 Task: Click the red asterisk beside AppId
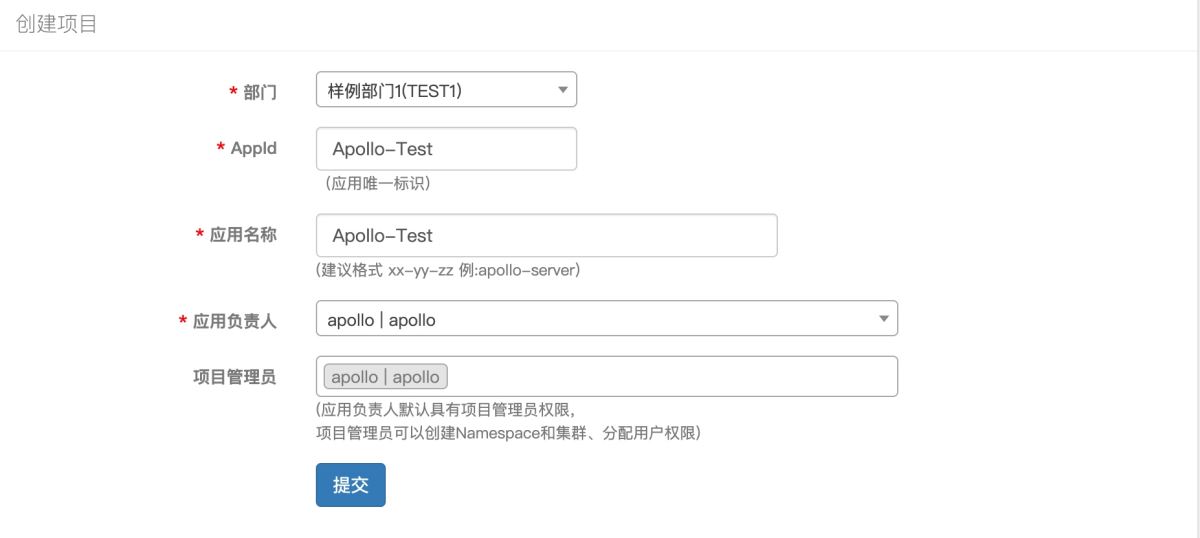pos(220,148)
